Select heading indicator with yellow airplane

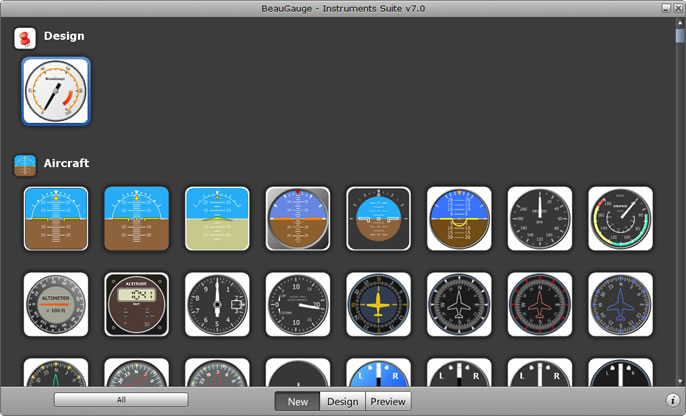378,304
